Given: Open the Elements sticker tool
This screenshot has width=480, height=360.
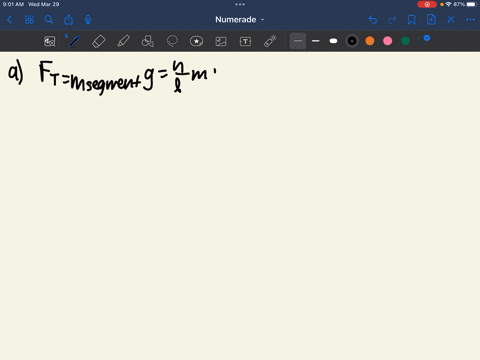Looking at the screenshot, I should tap(196, 41).
